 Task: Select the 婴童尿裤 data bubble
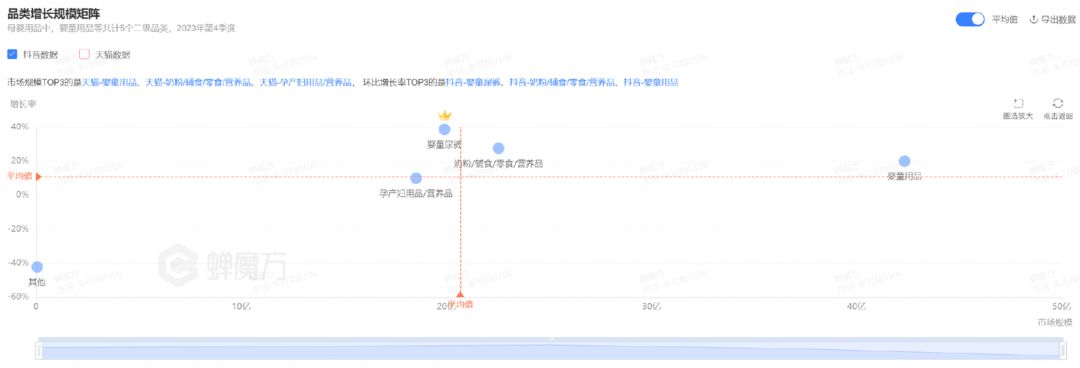[x=444, y=129]
